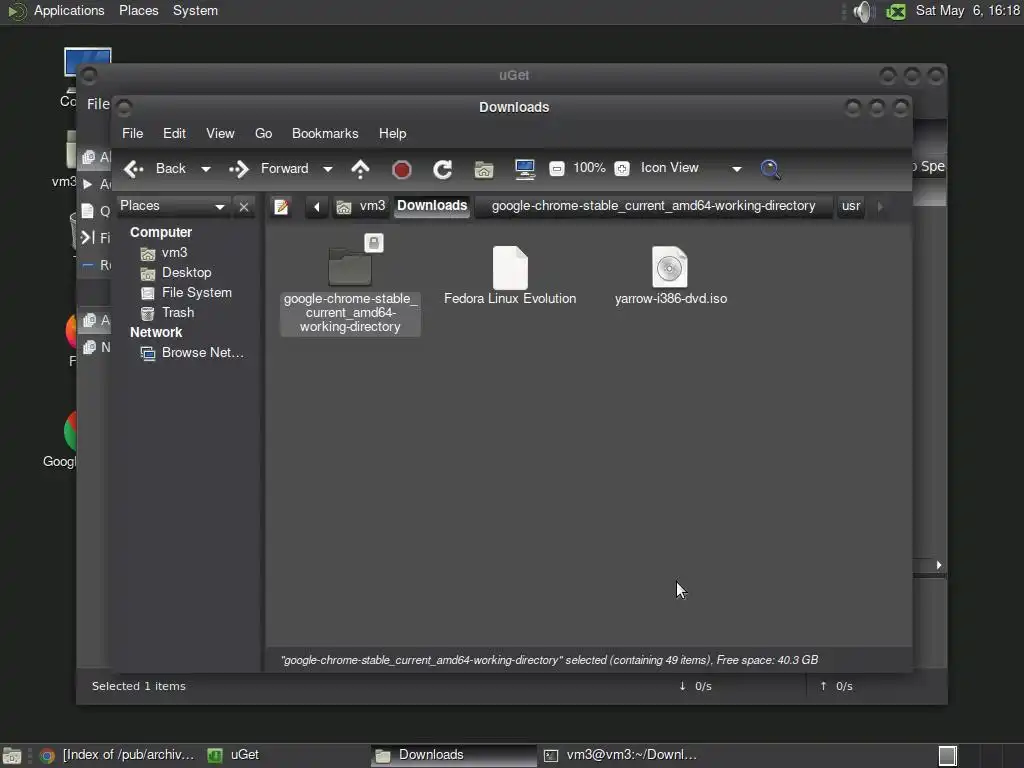Click the uGet right scroll arrow
This screenshot has width=1024, height=768.
[938, 566]
